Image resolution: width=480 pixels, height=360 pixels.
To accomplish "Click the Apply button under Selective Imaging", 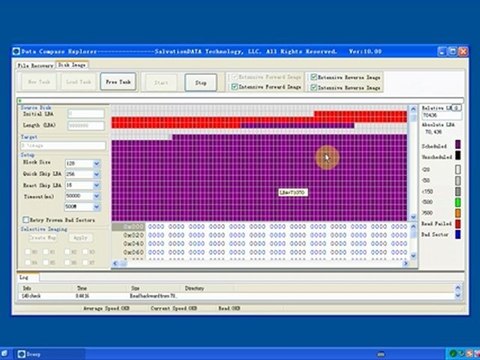I will tap(81, 238).
